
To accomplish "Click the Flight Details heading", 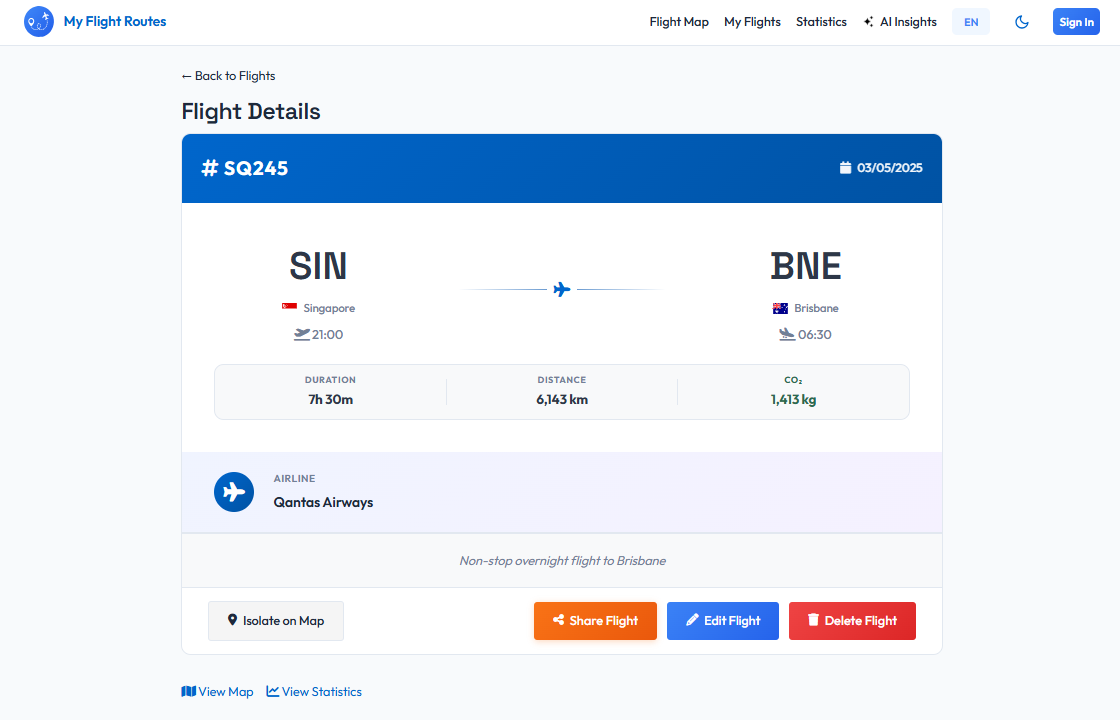I will 251,111.
